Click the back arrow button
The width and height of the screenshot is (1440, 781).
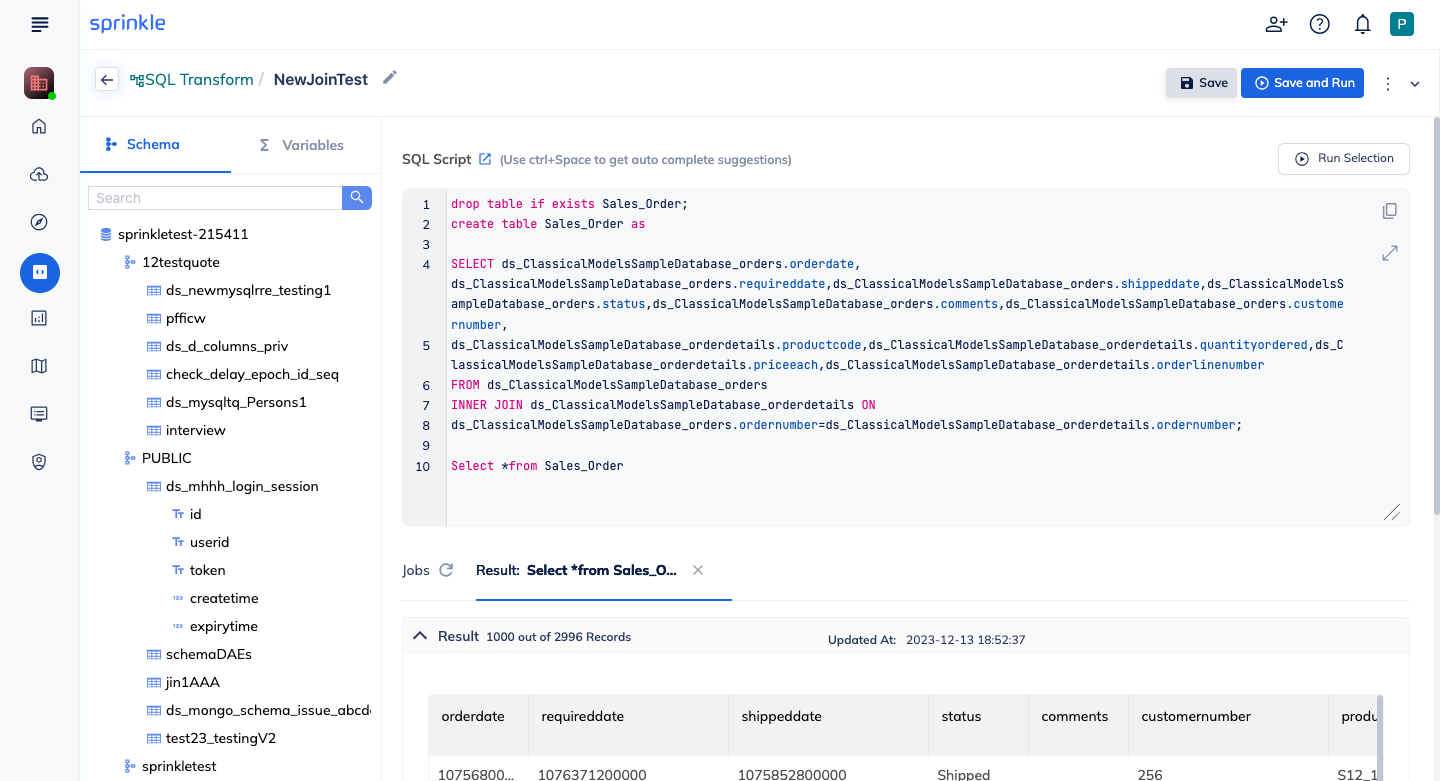tap(107, 80)
